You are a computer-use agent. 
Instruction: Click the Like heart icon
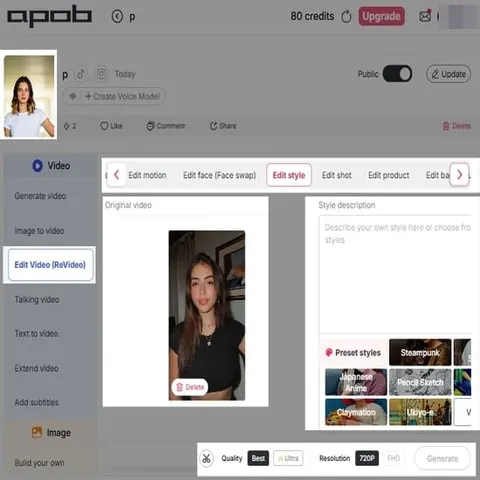coord(104,126)
